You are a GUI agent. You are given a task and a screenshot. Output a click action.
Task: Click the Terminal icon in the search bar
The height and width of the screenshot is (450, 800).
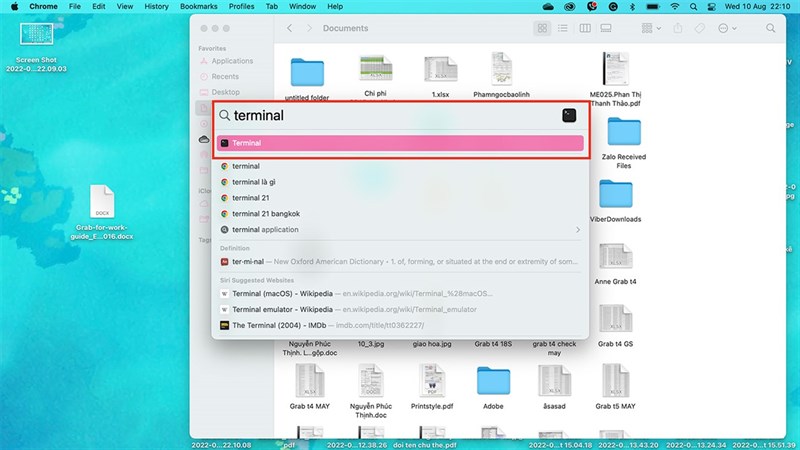[x=569, y=115]
